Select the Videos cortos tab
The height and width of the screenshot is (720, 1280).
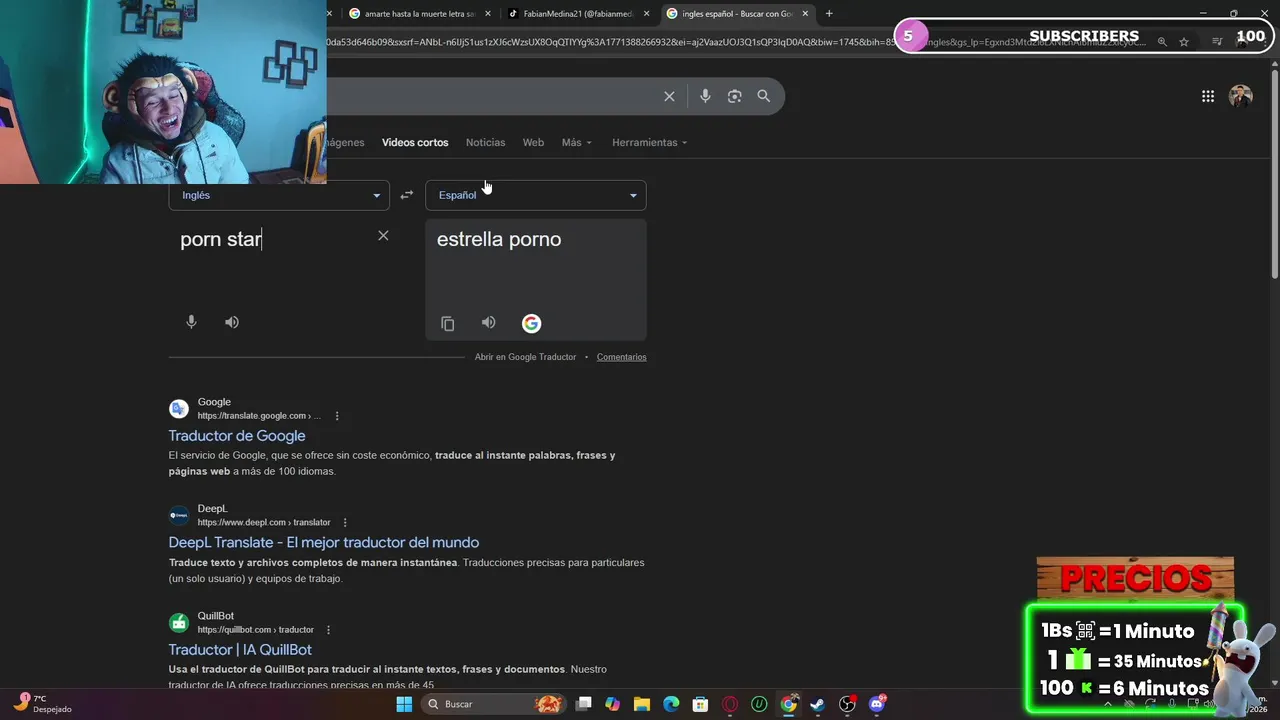coord(415,142)
